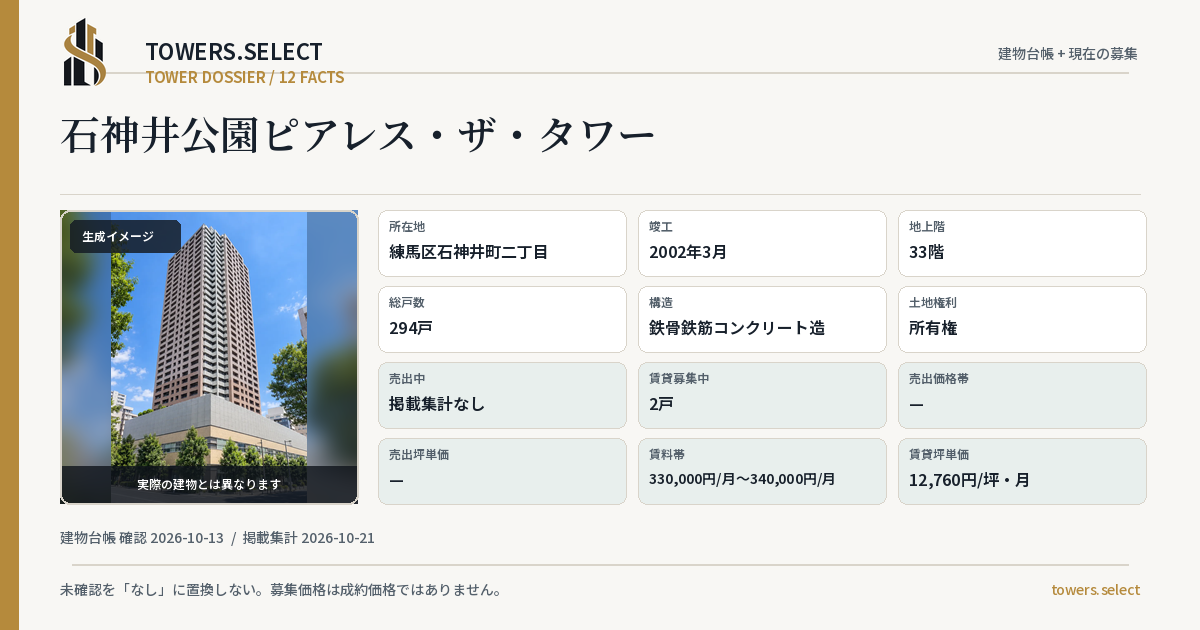Select the 土地権利 card showing 所有権

tap(1022, 319)
